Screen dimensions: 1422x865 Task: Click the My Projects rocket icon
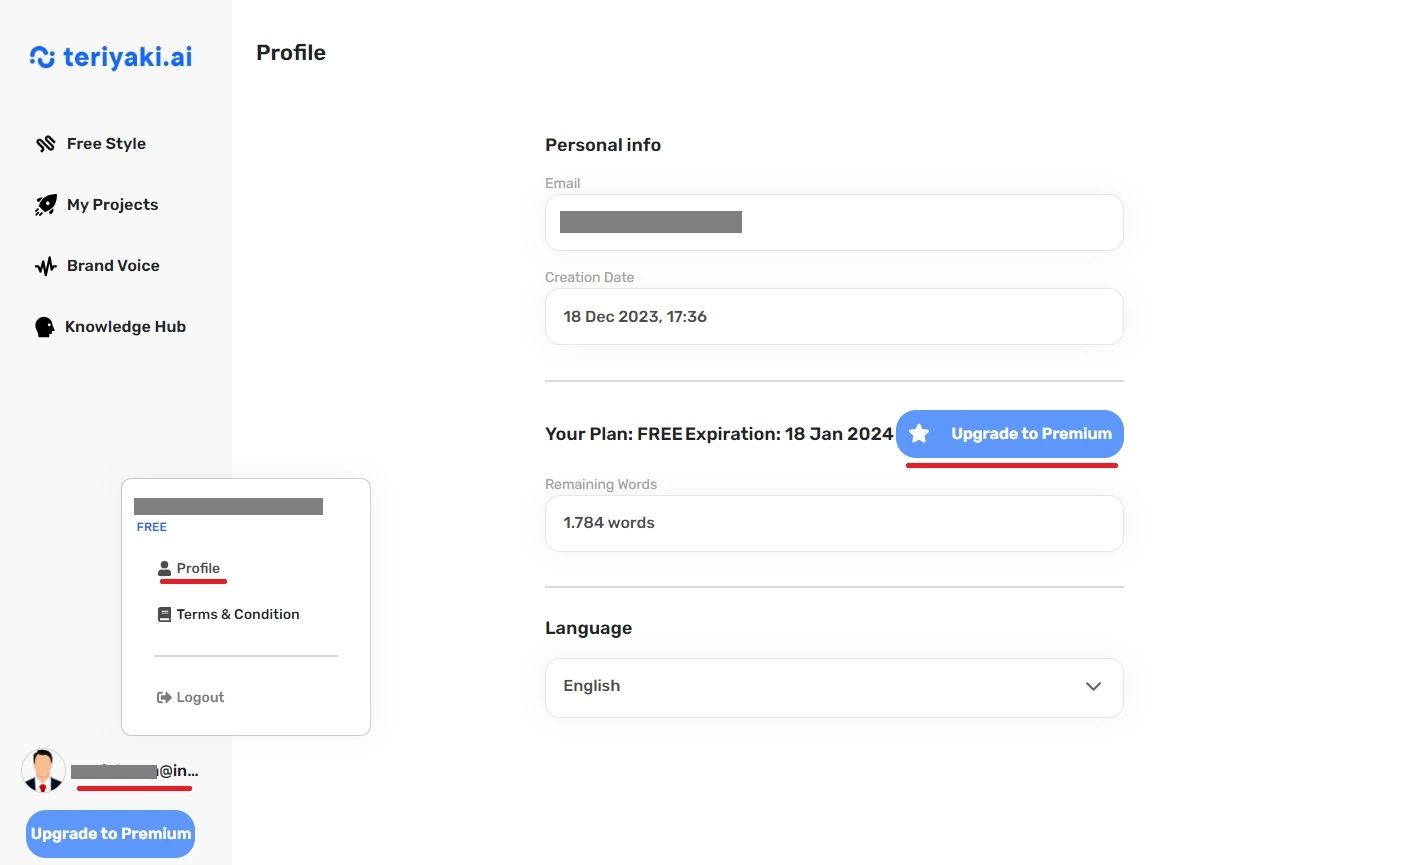46,205
